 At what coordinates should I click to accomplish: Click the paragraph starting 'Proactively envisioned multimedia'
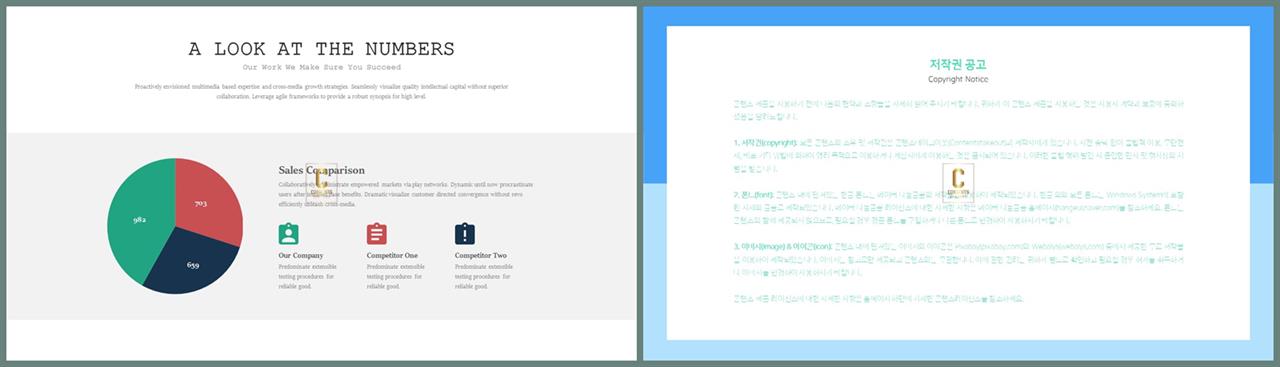[x=321, y=92]
